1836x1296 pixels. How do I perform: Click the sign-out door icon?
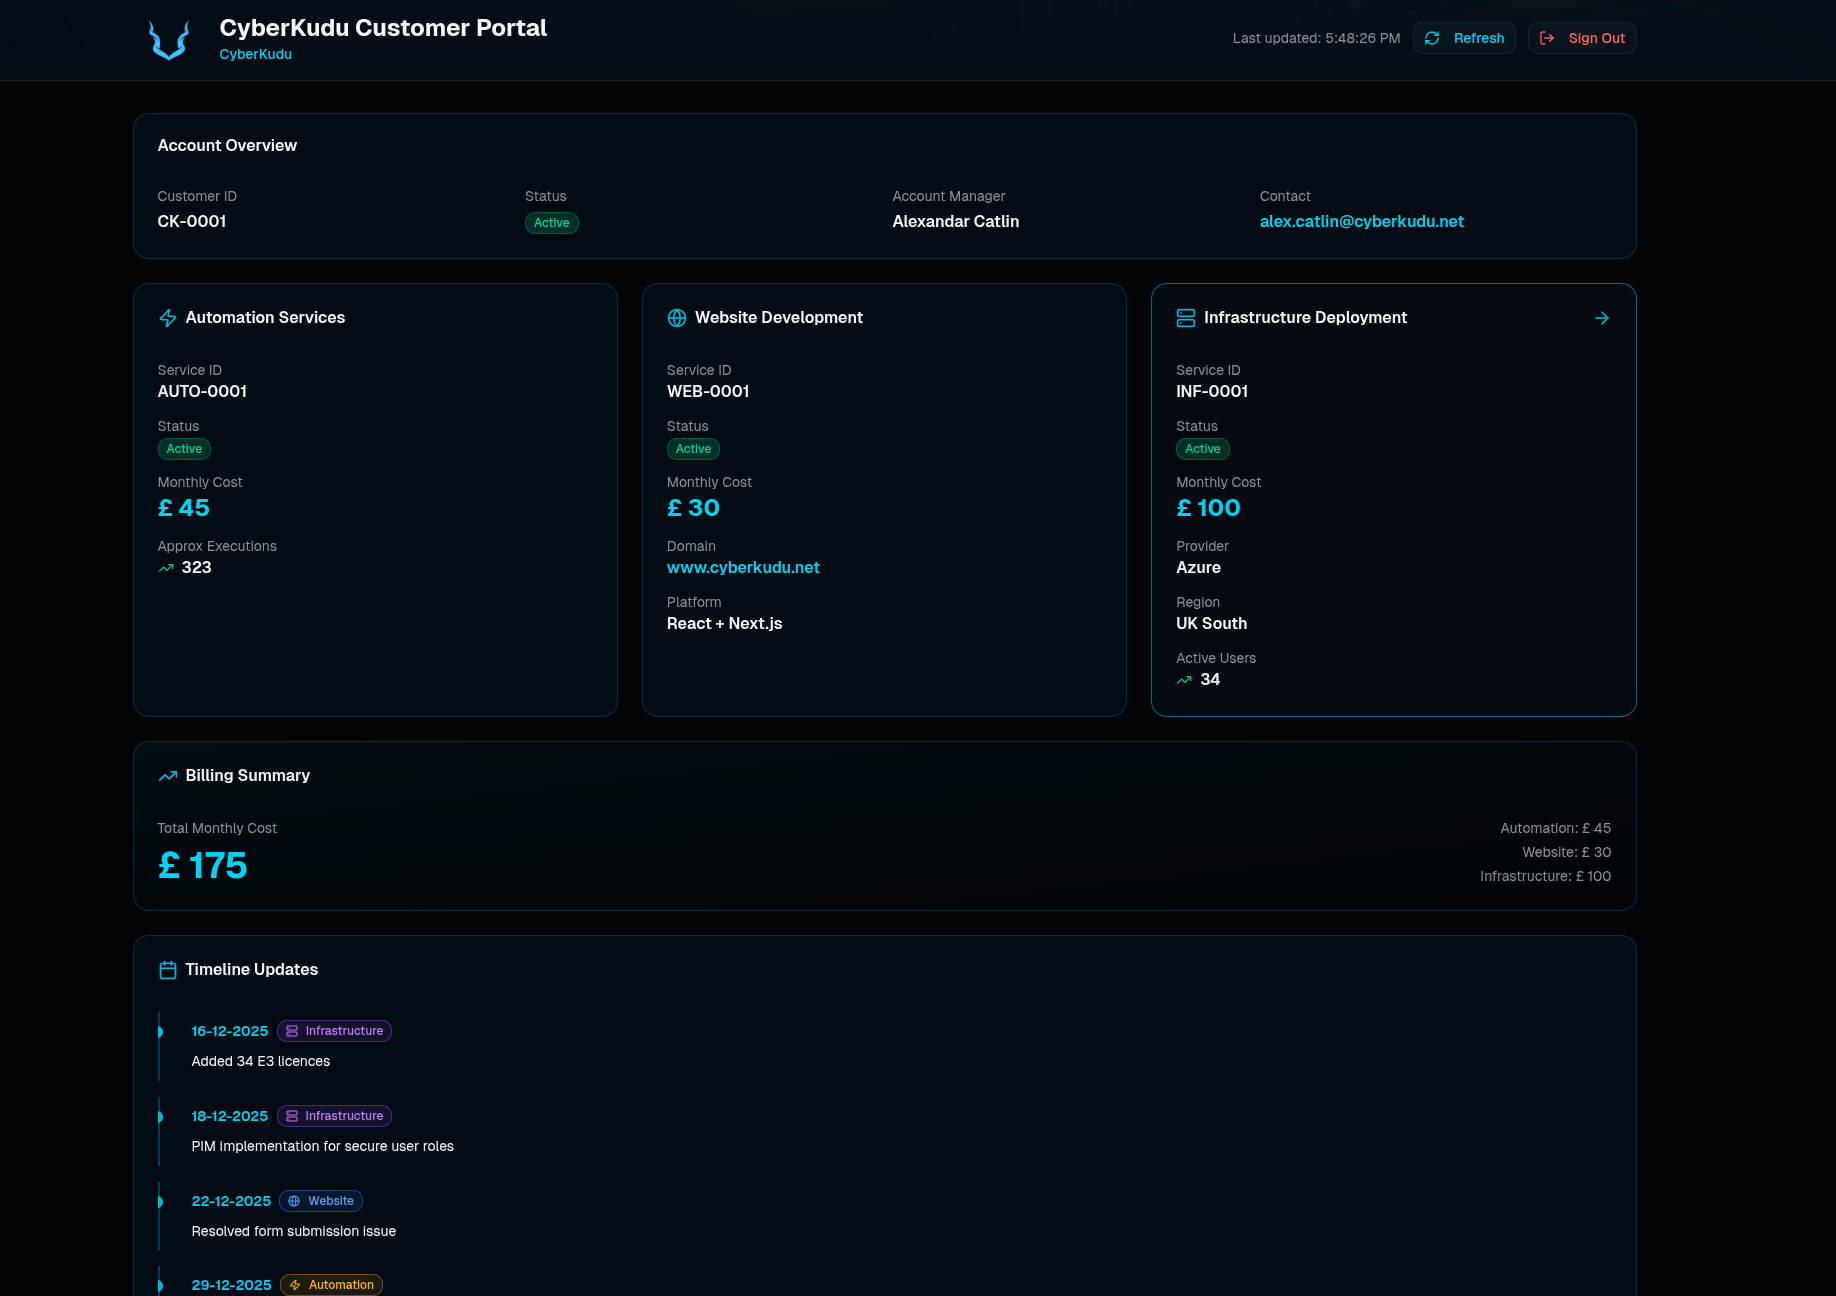1547,37
